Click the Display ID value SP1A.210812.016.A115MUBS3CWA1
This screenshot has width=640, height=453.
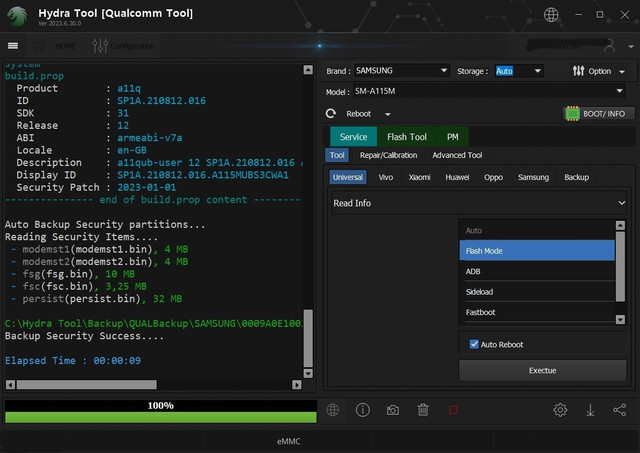(x=203, y=175)
